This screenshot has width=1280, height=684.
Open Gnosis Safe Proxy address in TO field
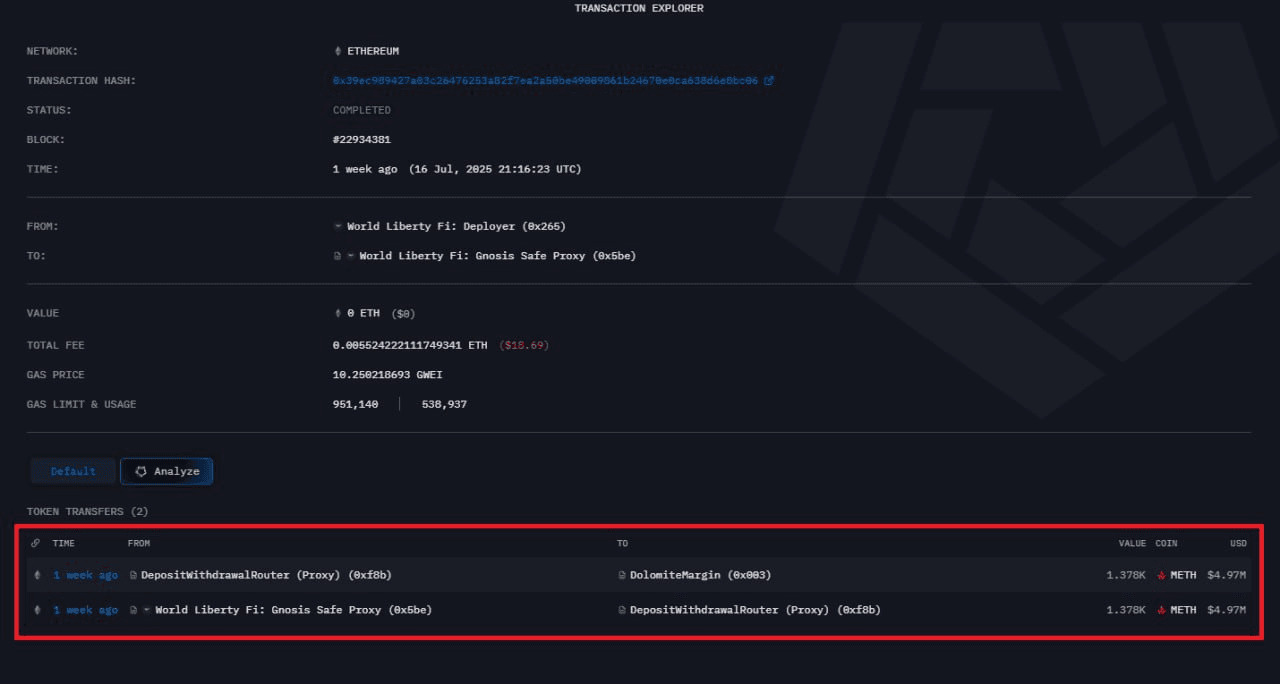(497, 256)
